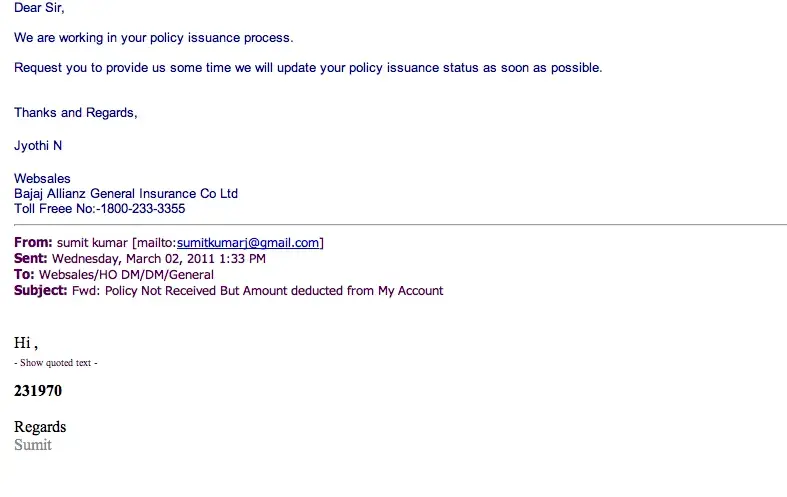
Task: Click the Fwd: Policy Not Received subject text
Action: [x=257, y=291]
